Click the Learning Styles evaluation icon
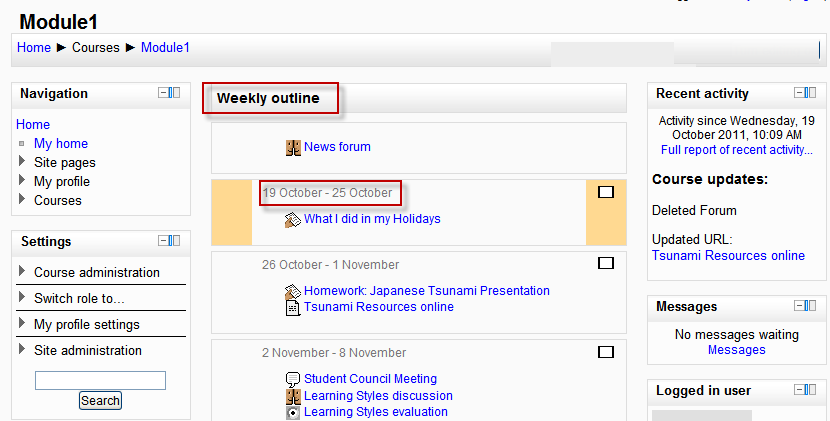830x421 pixels. [x=293, y=412]
